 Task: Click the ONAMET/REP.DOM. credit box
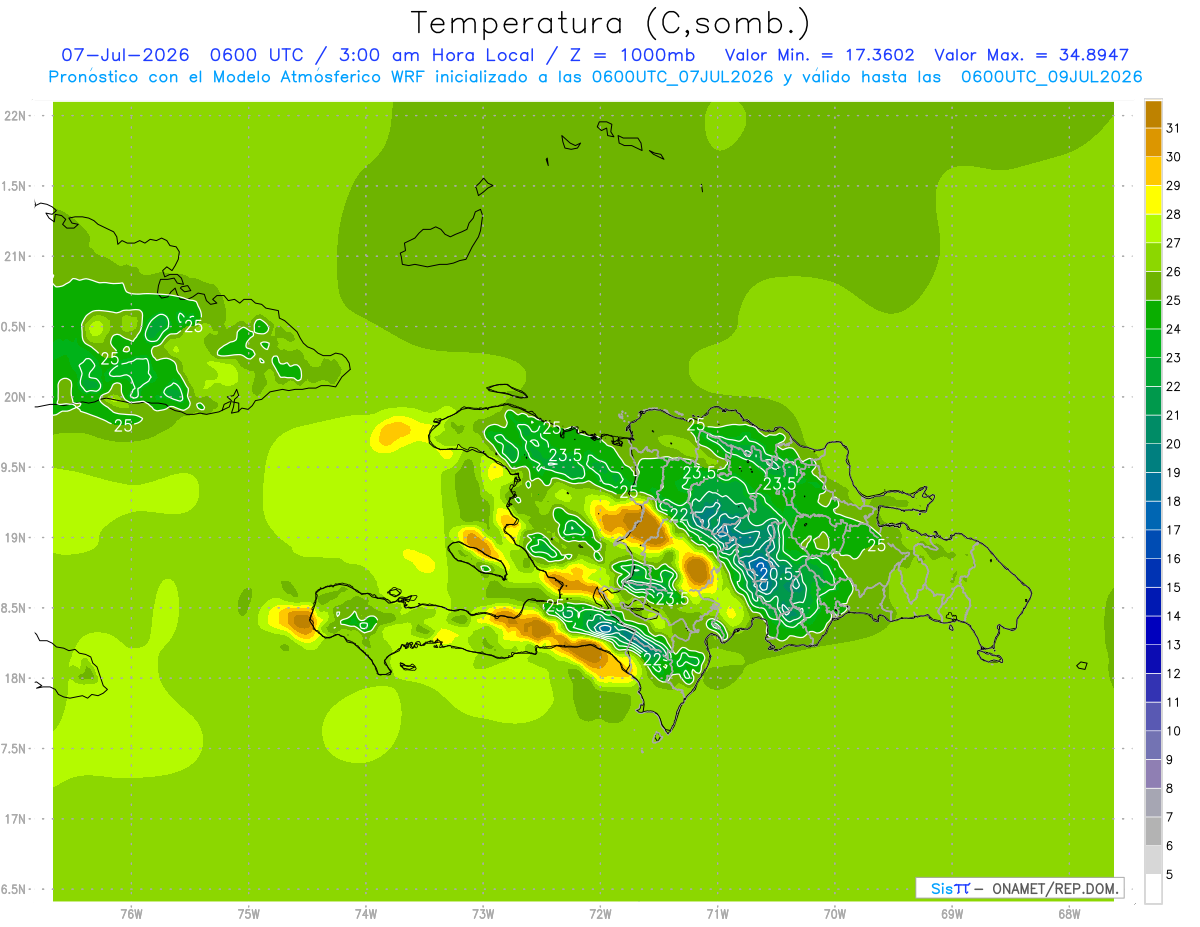pyautogui.click(x=1019, y=888)
